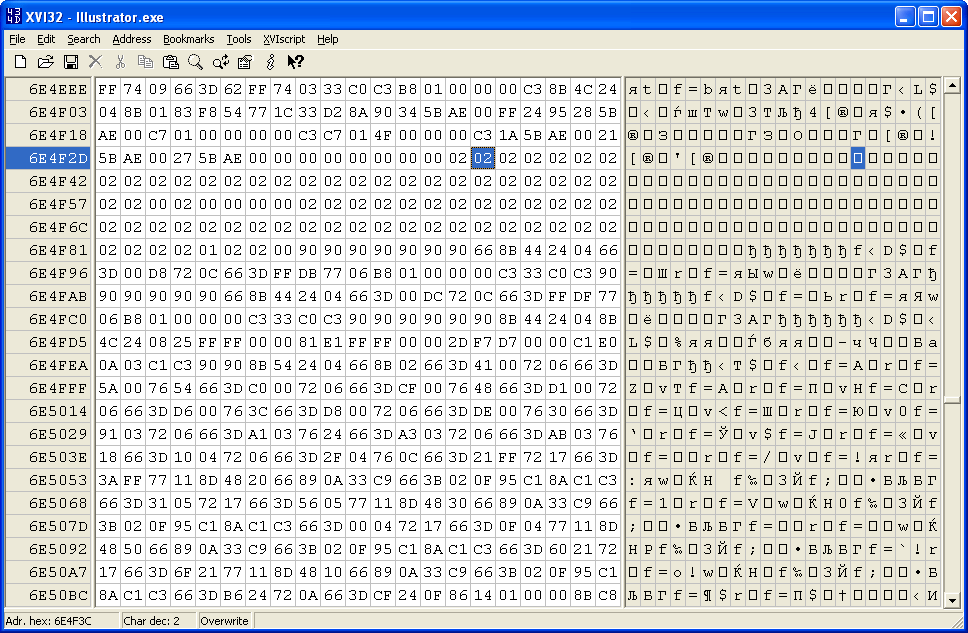The width and height of the screenshot is (968, 633).
Task: Click the scrollbar down arrow
Action: click(953, 600)
